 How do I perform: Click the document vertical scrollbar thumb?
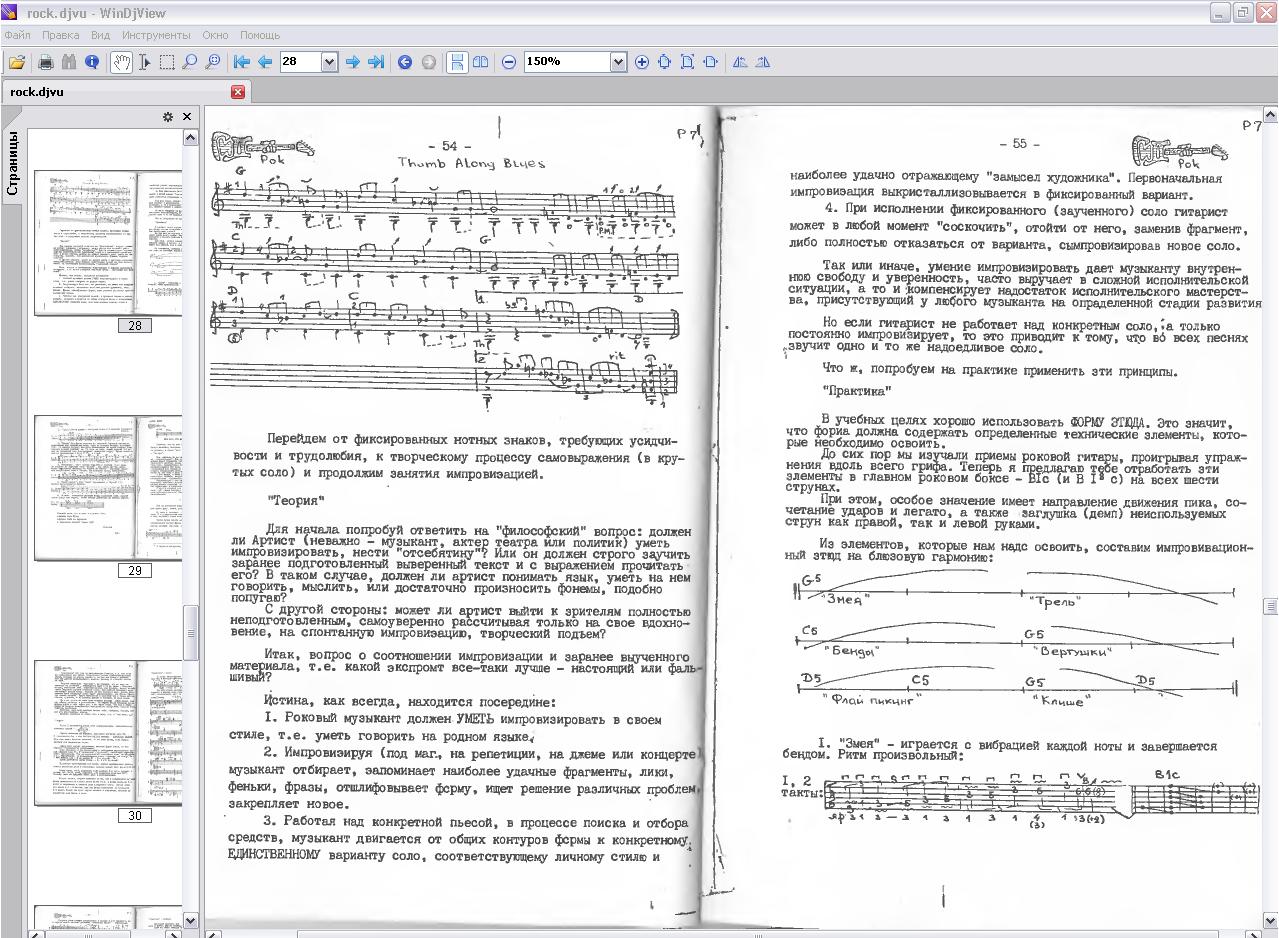coord(1271,607)
